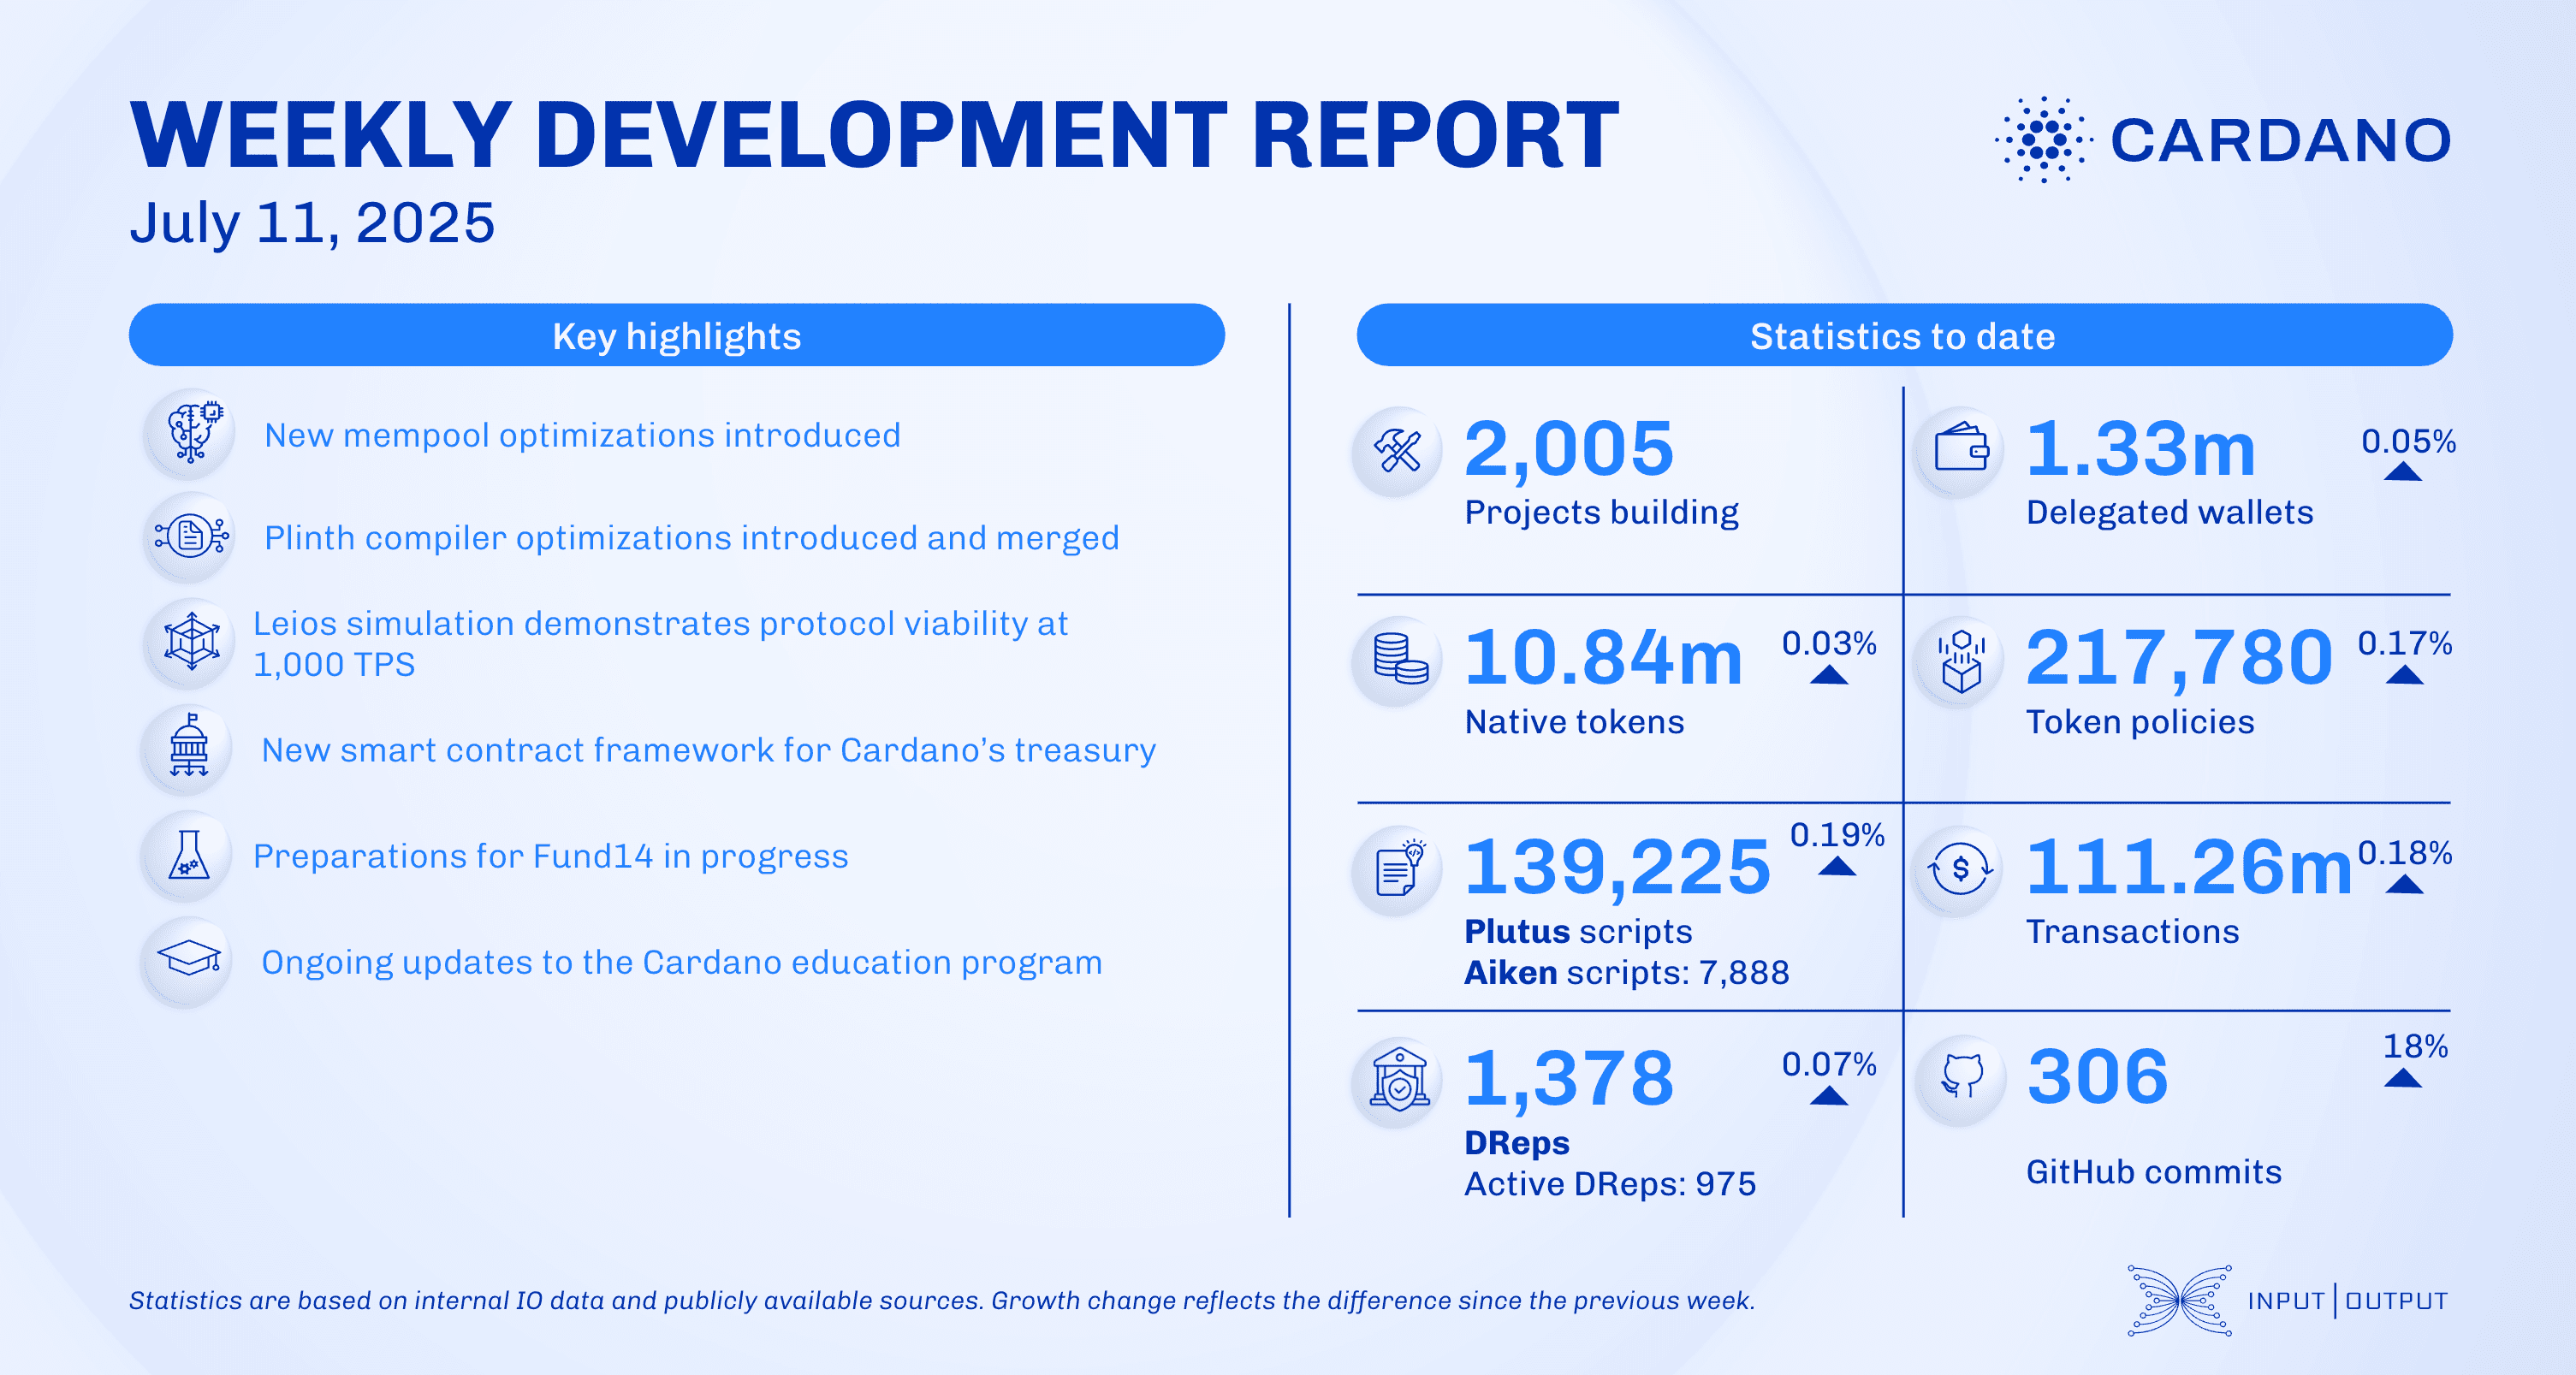Click the 0.17% growth value
The image size is (2576, 1375).
tap(2404, 643)
